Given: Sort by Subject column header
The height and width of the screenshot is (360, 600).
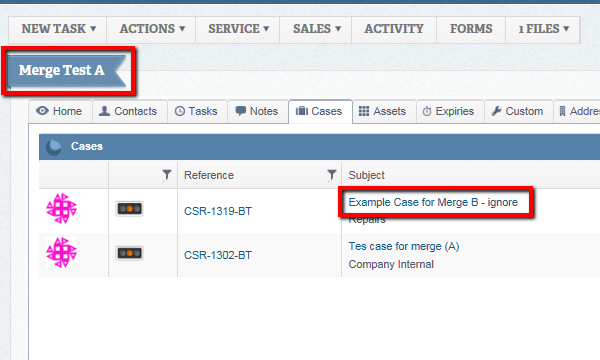Looking at the screenshot, I should coord(366,175).
